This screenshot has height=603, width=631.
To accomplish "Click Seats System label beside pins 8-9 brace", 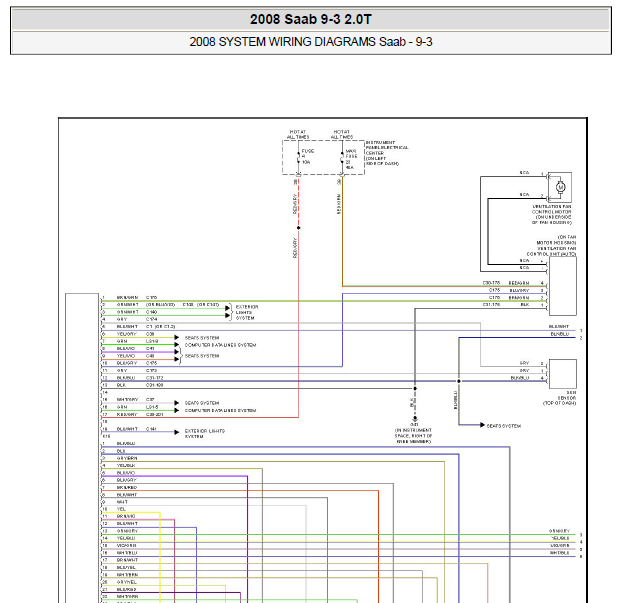I will (x=202, y=356).
